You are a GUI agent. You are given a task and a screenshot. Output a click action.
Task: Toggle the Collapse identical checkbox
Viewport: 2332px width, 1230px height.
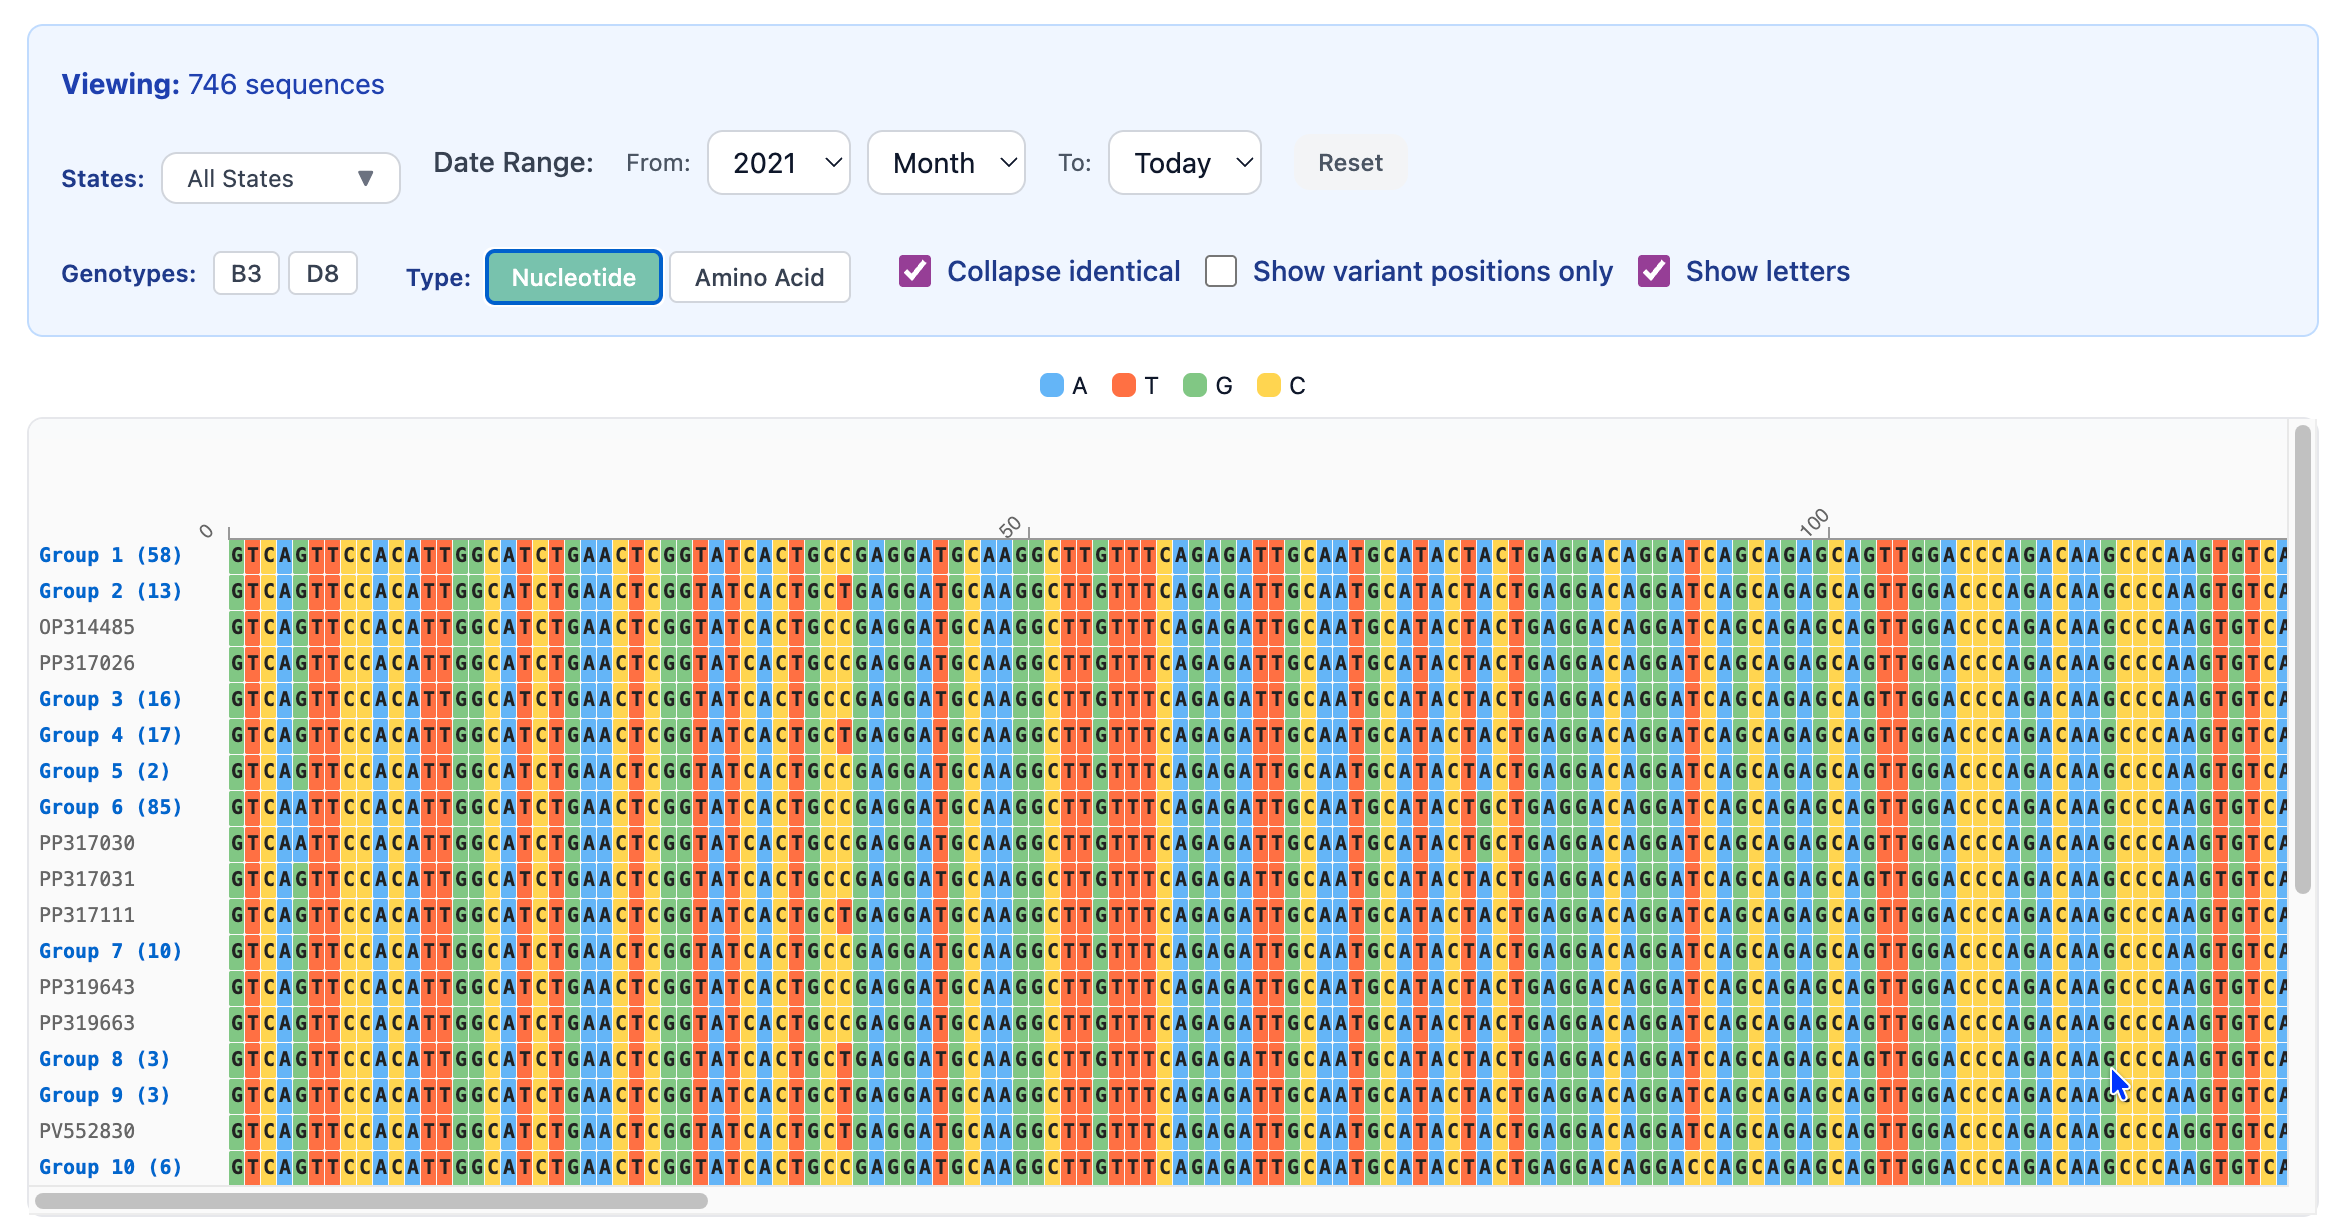[x=915, y=271]
